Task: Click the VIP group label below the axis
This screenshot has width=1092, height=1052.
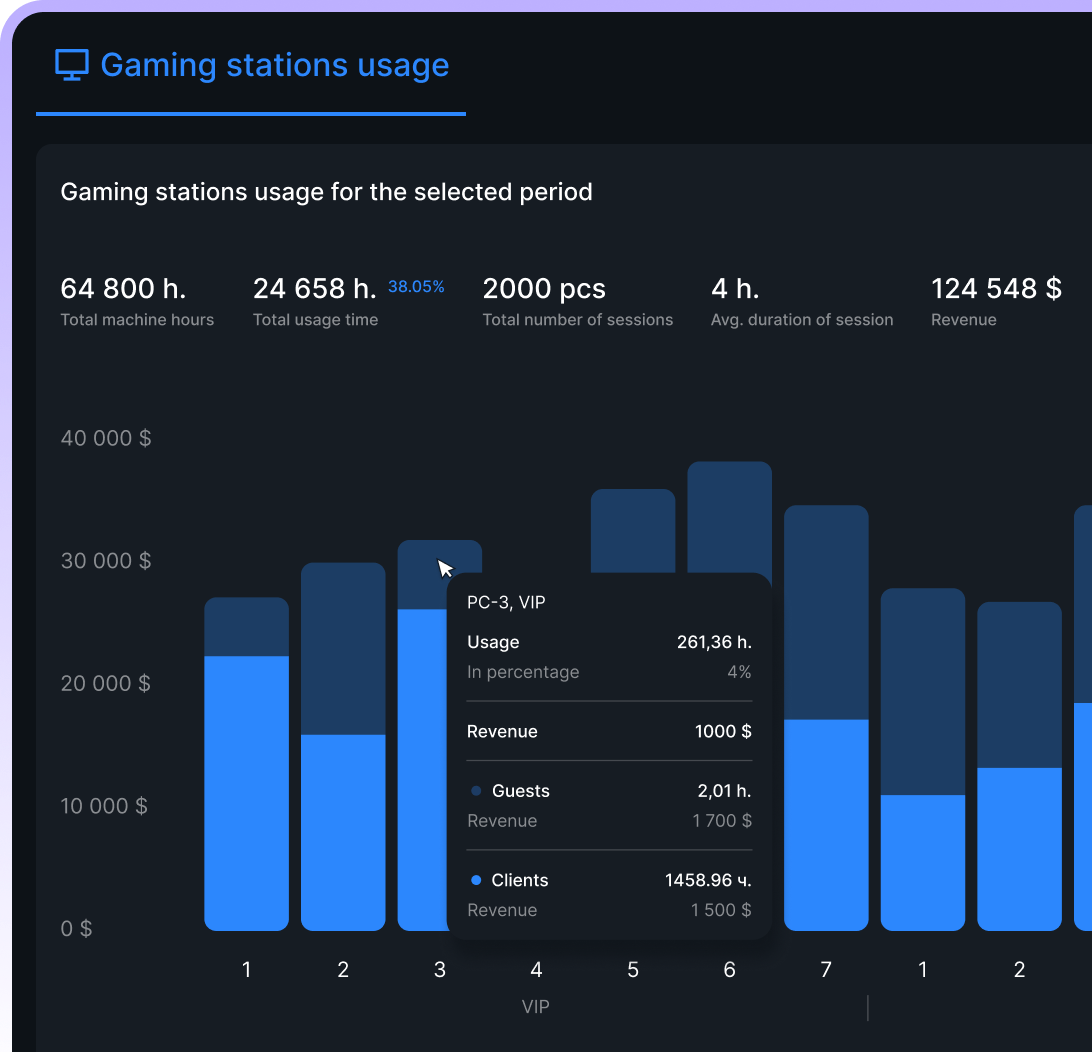Action: [536, 1007]
